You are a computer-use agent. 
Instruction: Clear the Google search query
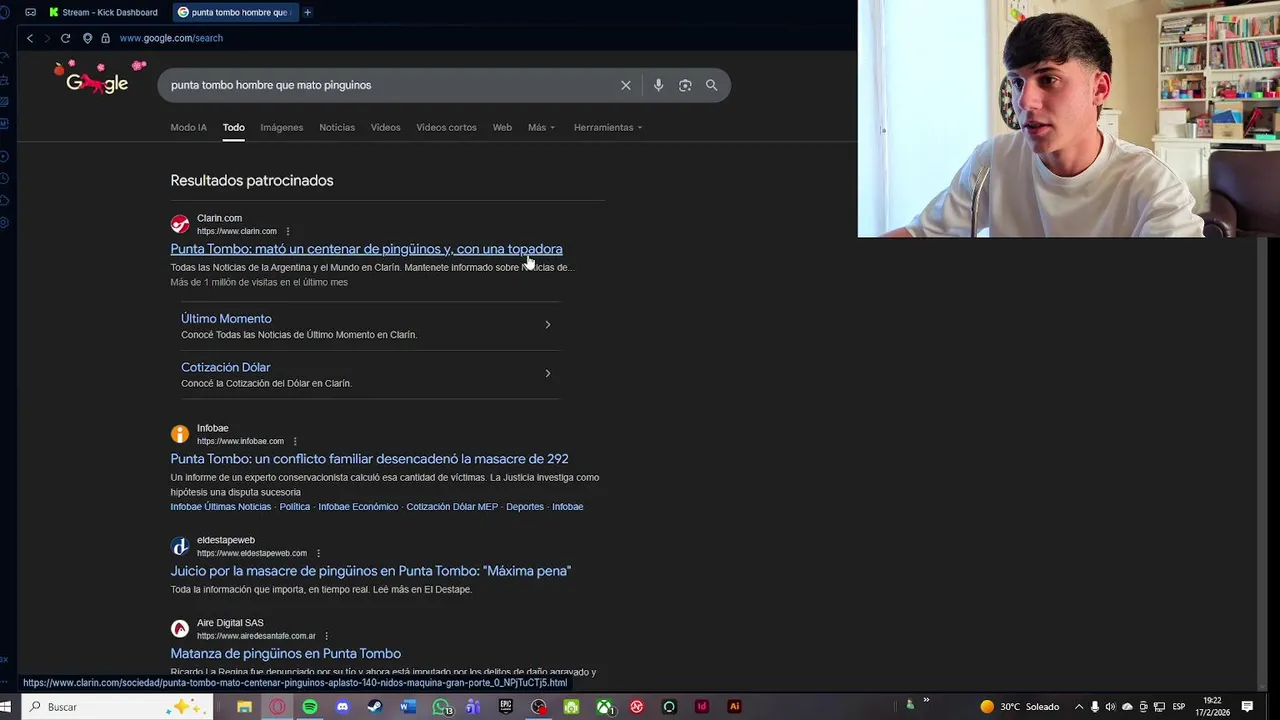tap(626, 85)
